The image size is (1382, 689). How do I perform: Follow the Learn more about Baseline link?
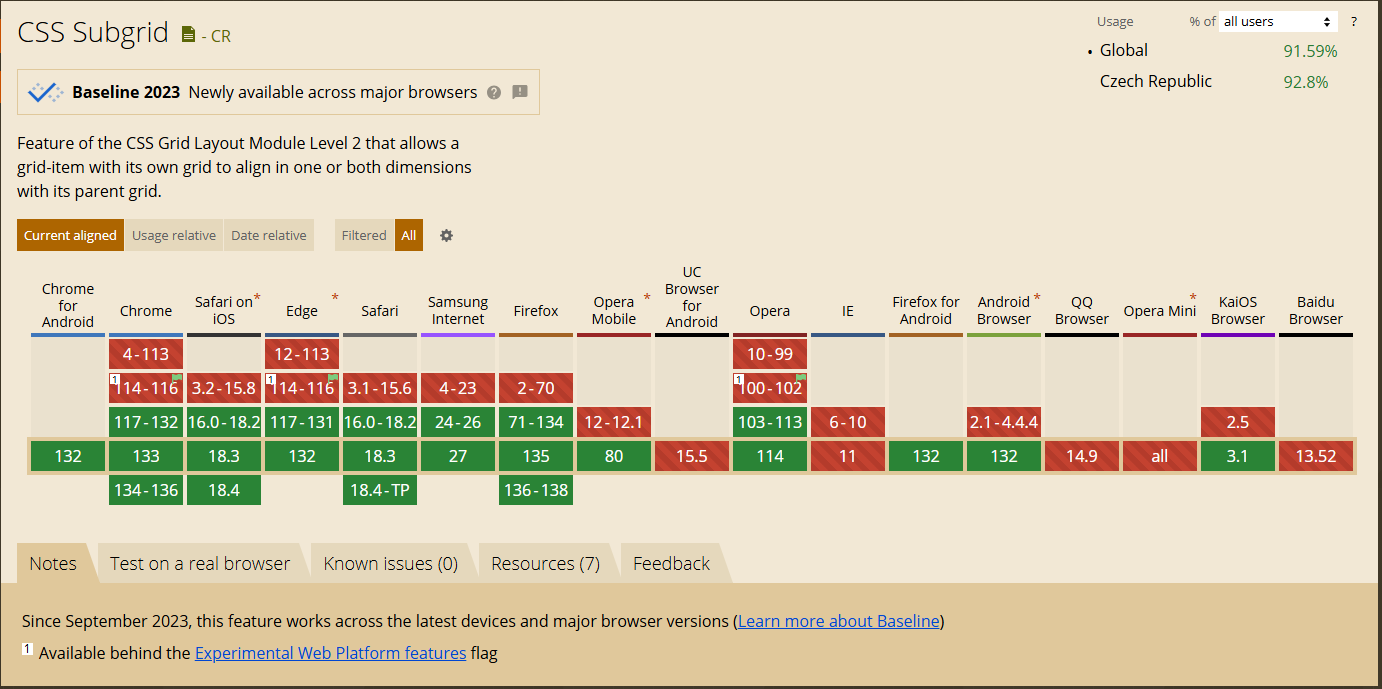[838, 620]
